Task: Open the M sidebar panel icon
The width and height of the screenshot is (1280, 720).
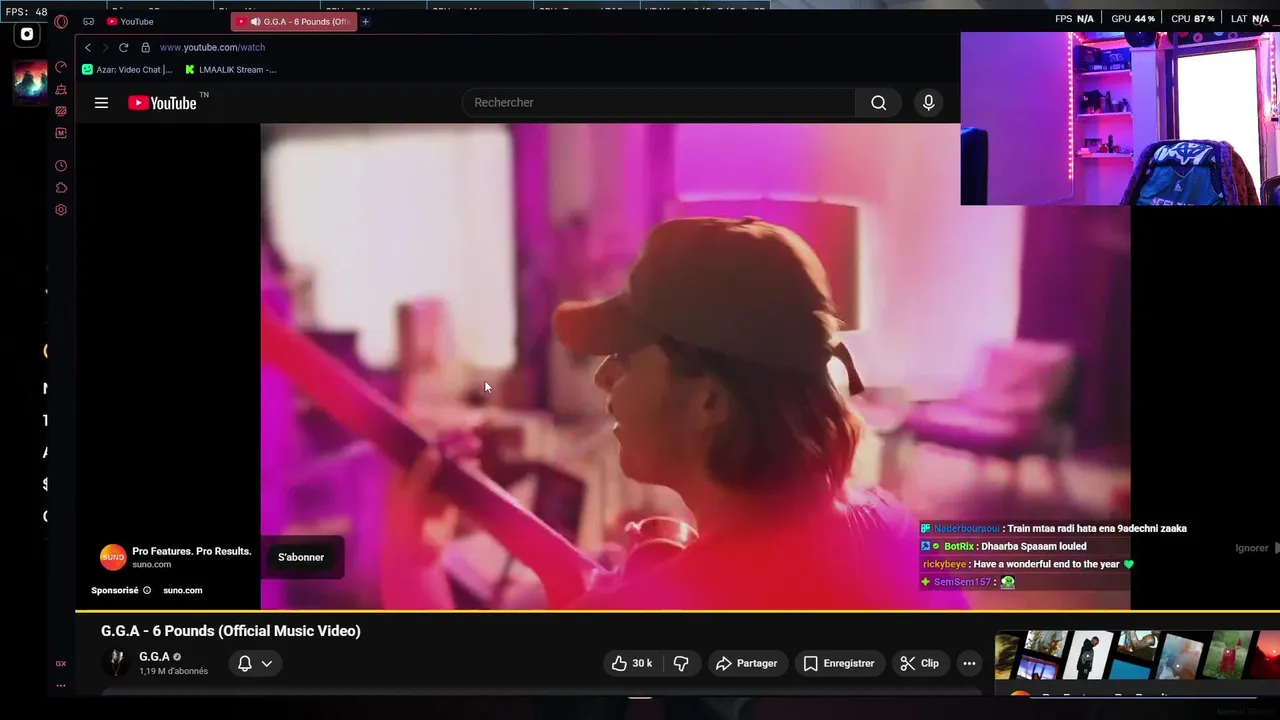Action: [x=61, y=133]
